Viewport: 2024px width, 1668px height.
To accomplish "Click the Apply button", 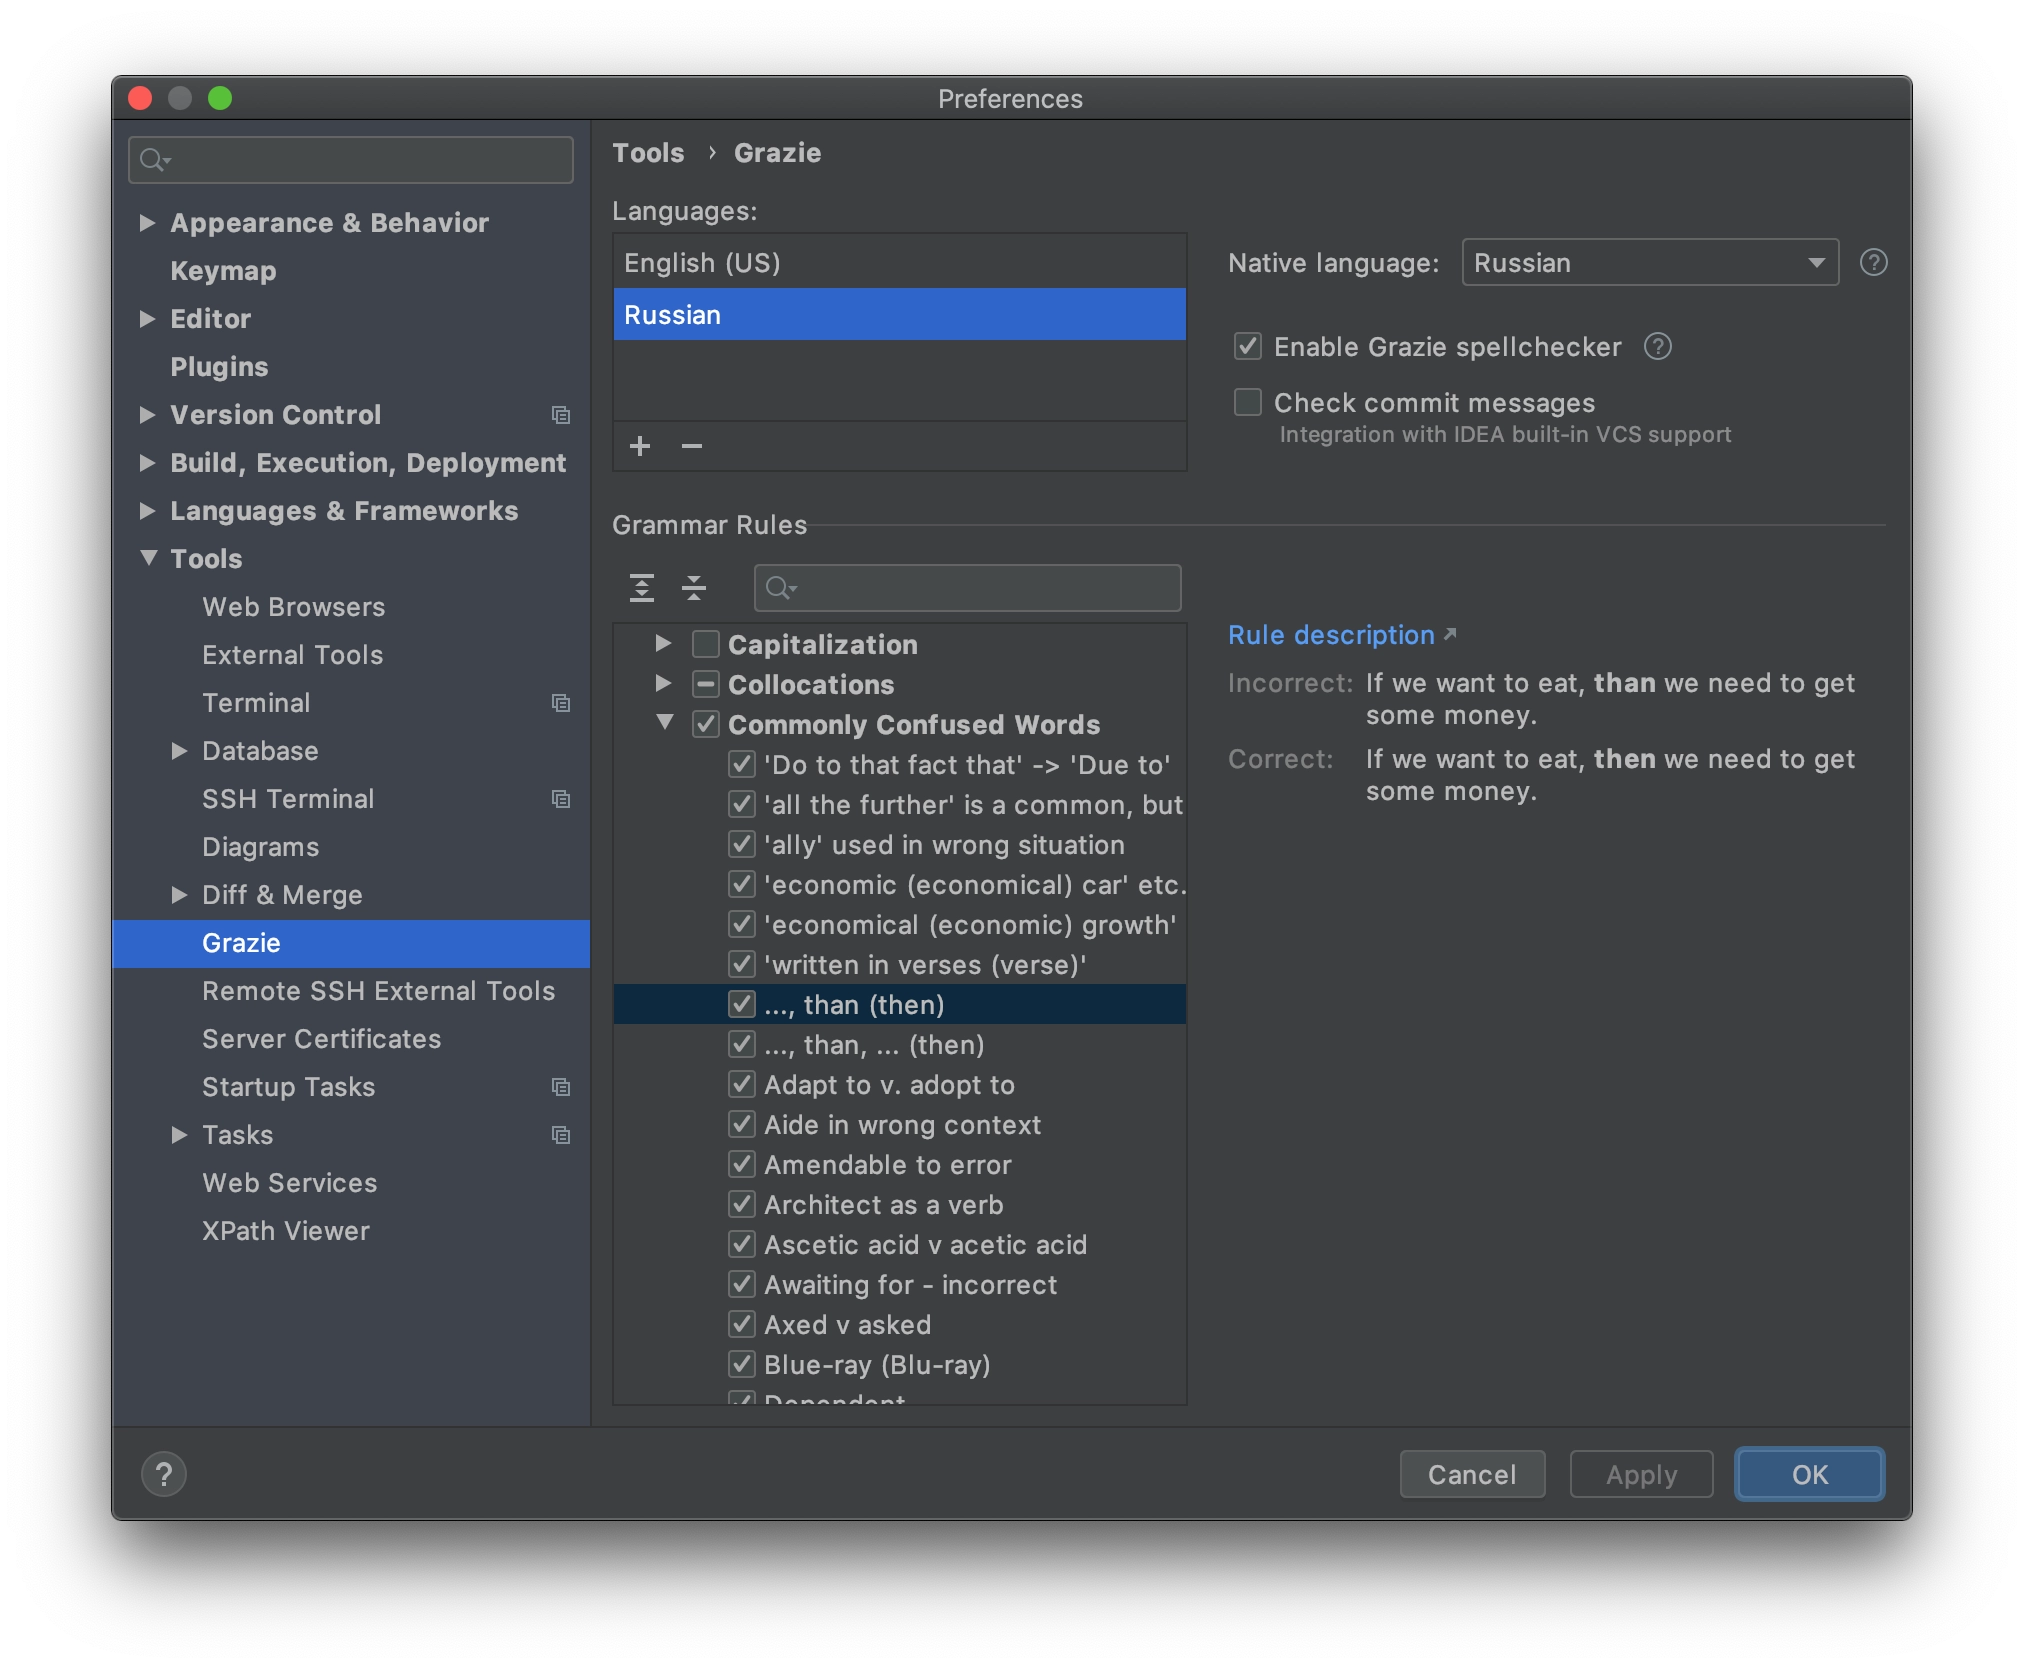I will pos(1641,1474).
